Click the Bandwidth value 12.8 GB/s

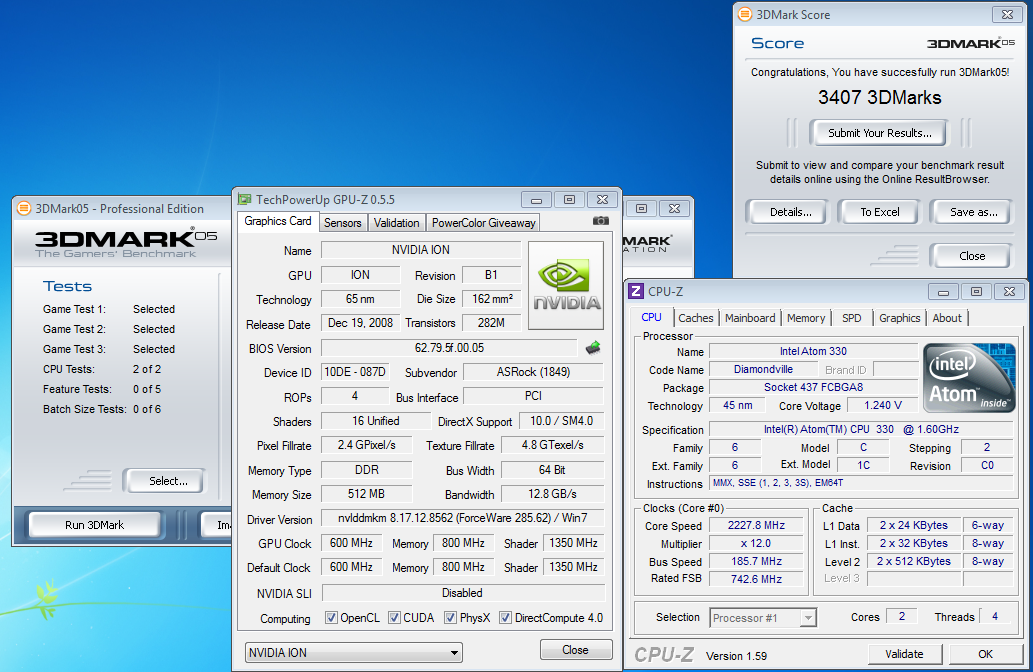click(552, 494)
